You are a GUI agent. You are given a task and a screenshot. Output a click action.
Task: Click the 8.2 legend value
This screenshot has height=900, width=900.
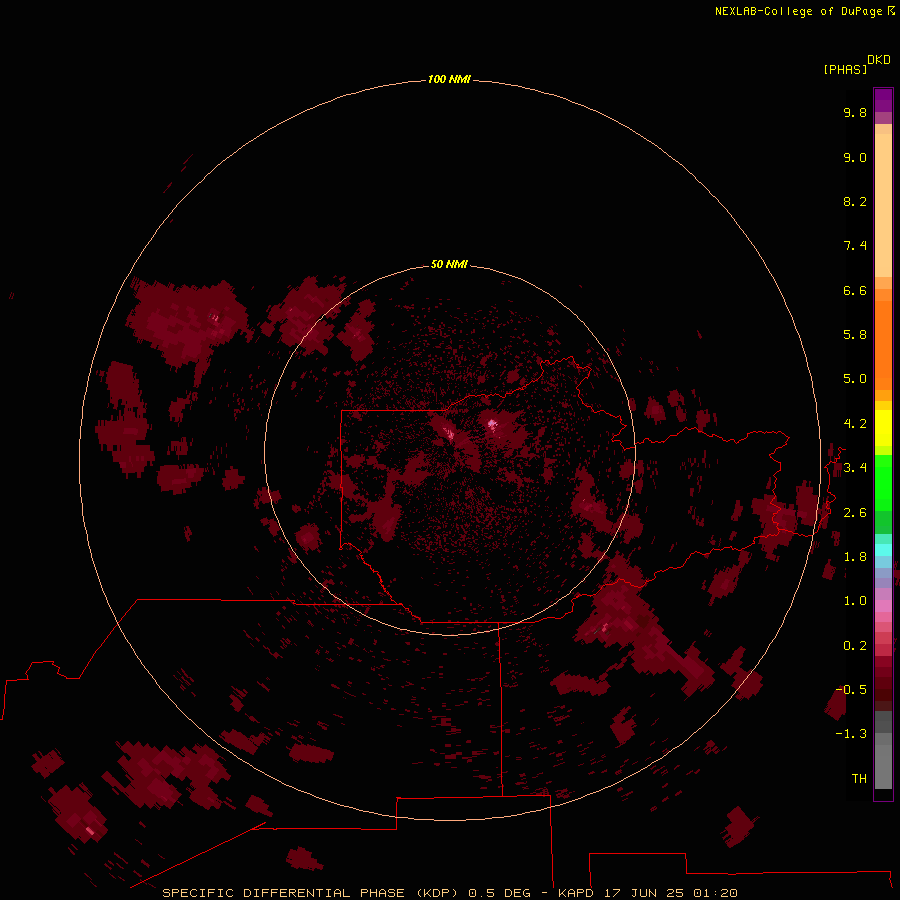(x=855, y=202)
